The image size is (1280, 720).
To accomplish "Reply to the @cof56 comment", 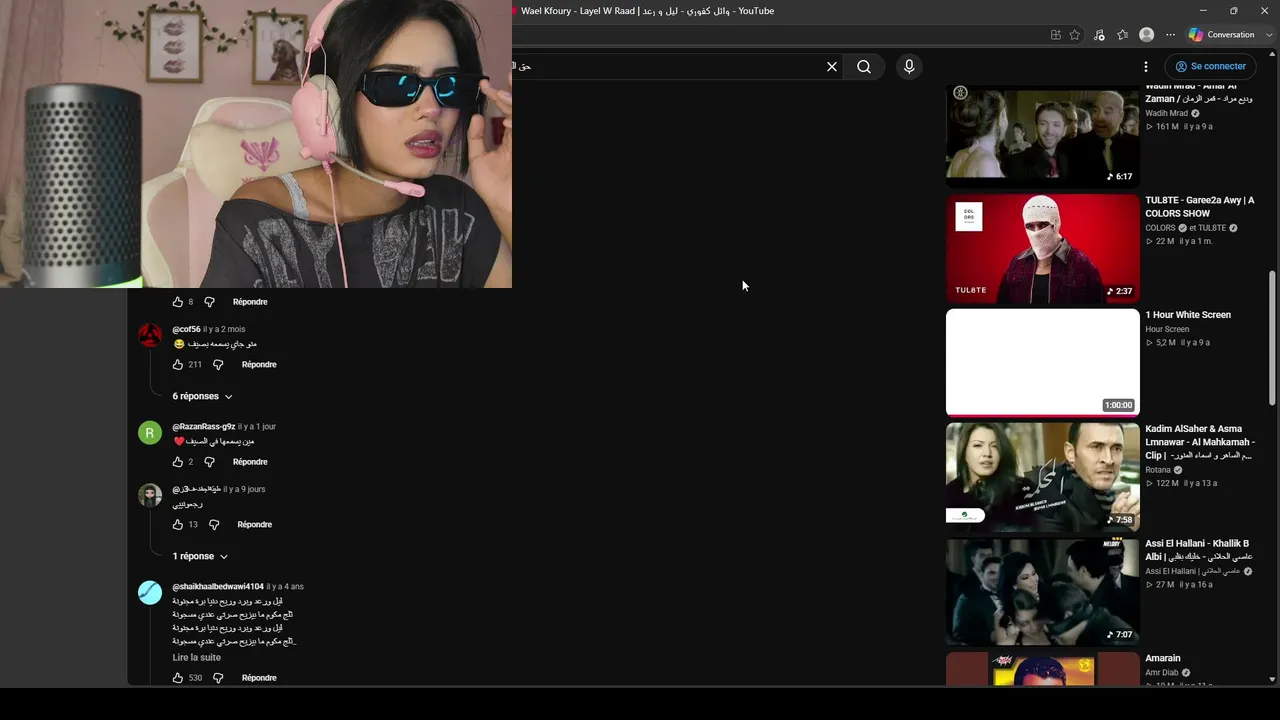I will 259,365.
